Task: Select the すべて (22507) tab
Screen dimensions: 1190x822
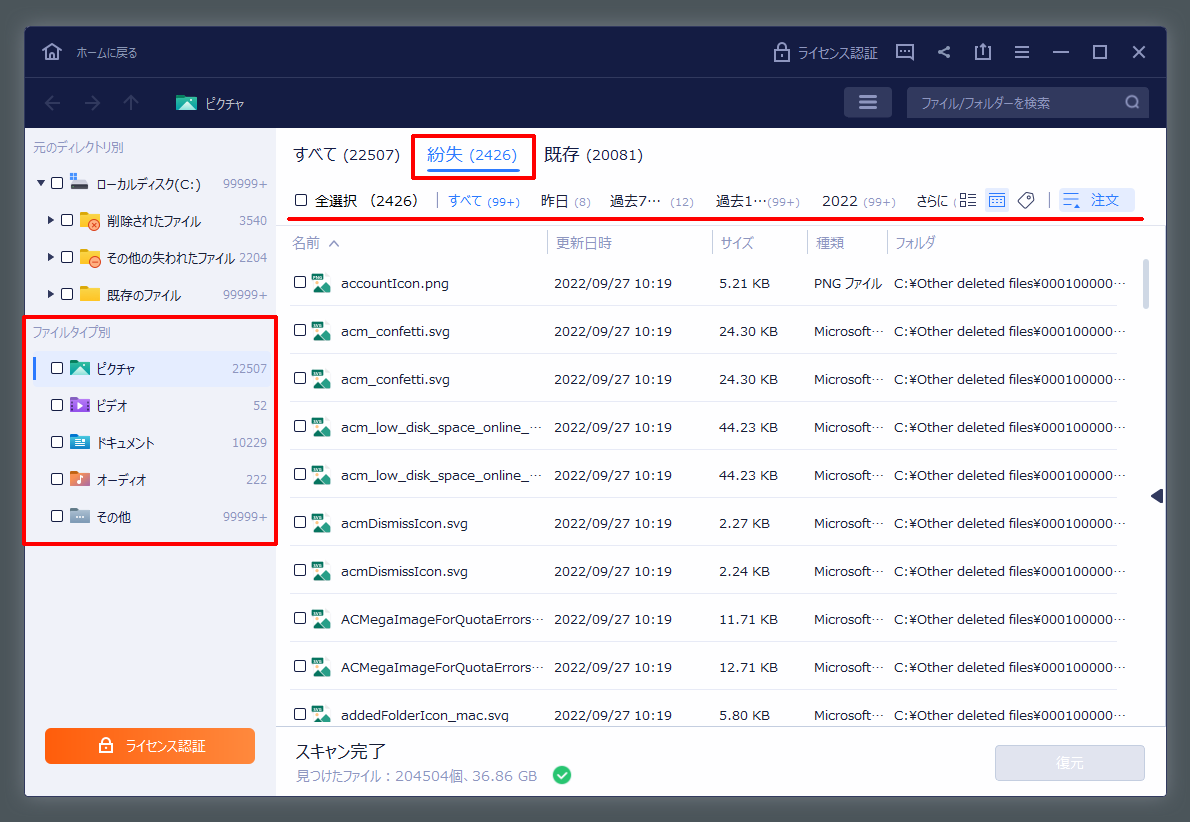Action: pos(346,155)
